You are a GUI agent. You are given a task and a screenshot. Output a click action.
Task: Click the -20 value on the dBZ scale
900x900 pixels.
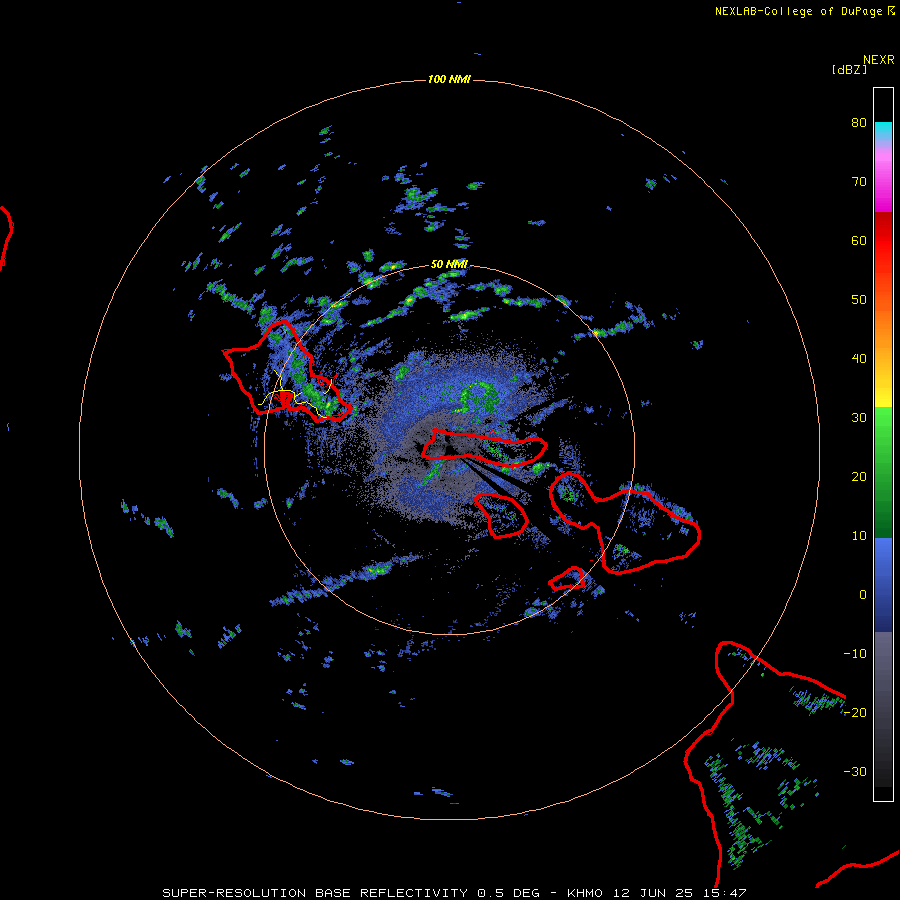[x=855, y=712]
